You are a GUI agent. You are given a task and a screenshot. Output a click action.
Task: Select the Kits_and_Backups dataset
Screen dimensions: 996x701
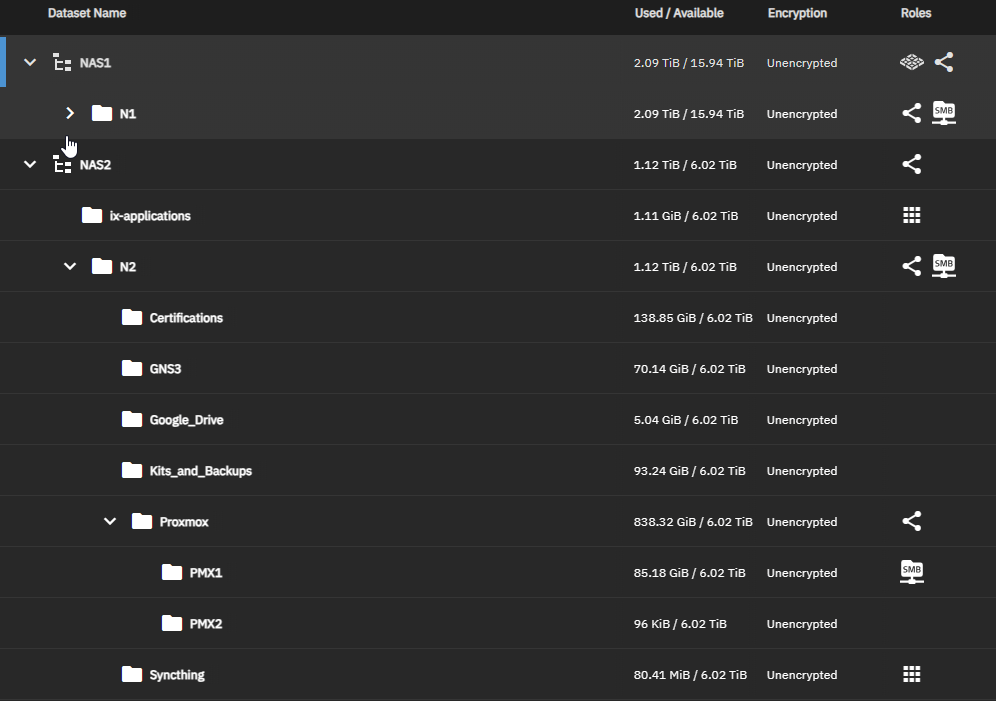201,471
